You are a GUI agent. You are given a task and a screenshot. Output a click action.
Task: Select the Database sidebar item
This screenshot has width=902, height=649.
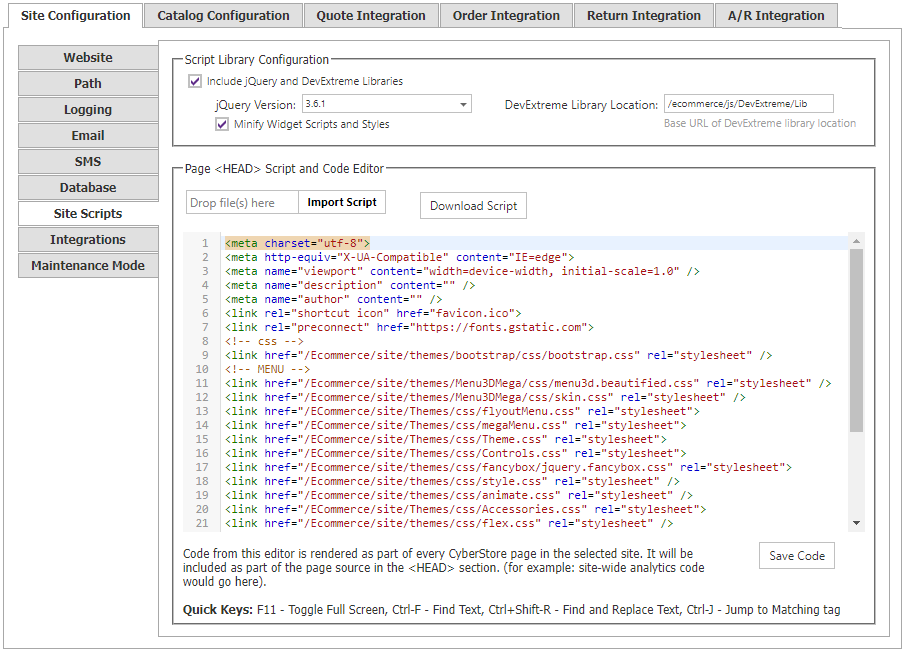pyautogui.click(x=88, y=188)
